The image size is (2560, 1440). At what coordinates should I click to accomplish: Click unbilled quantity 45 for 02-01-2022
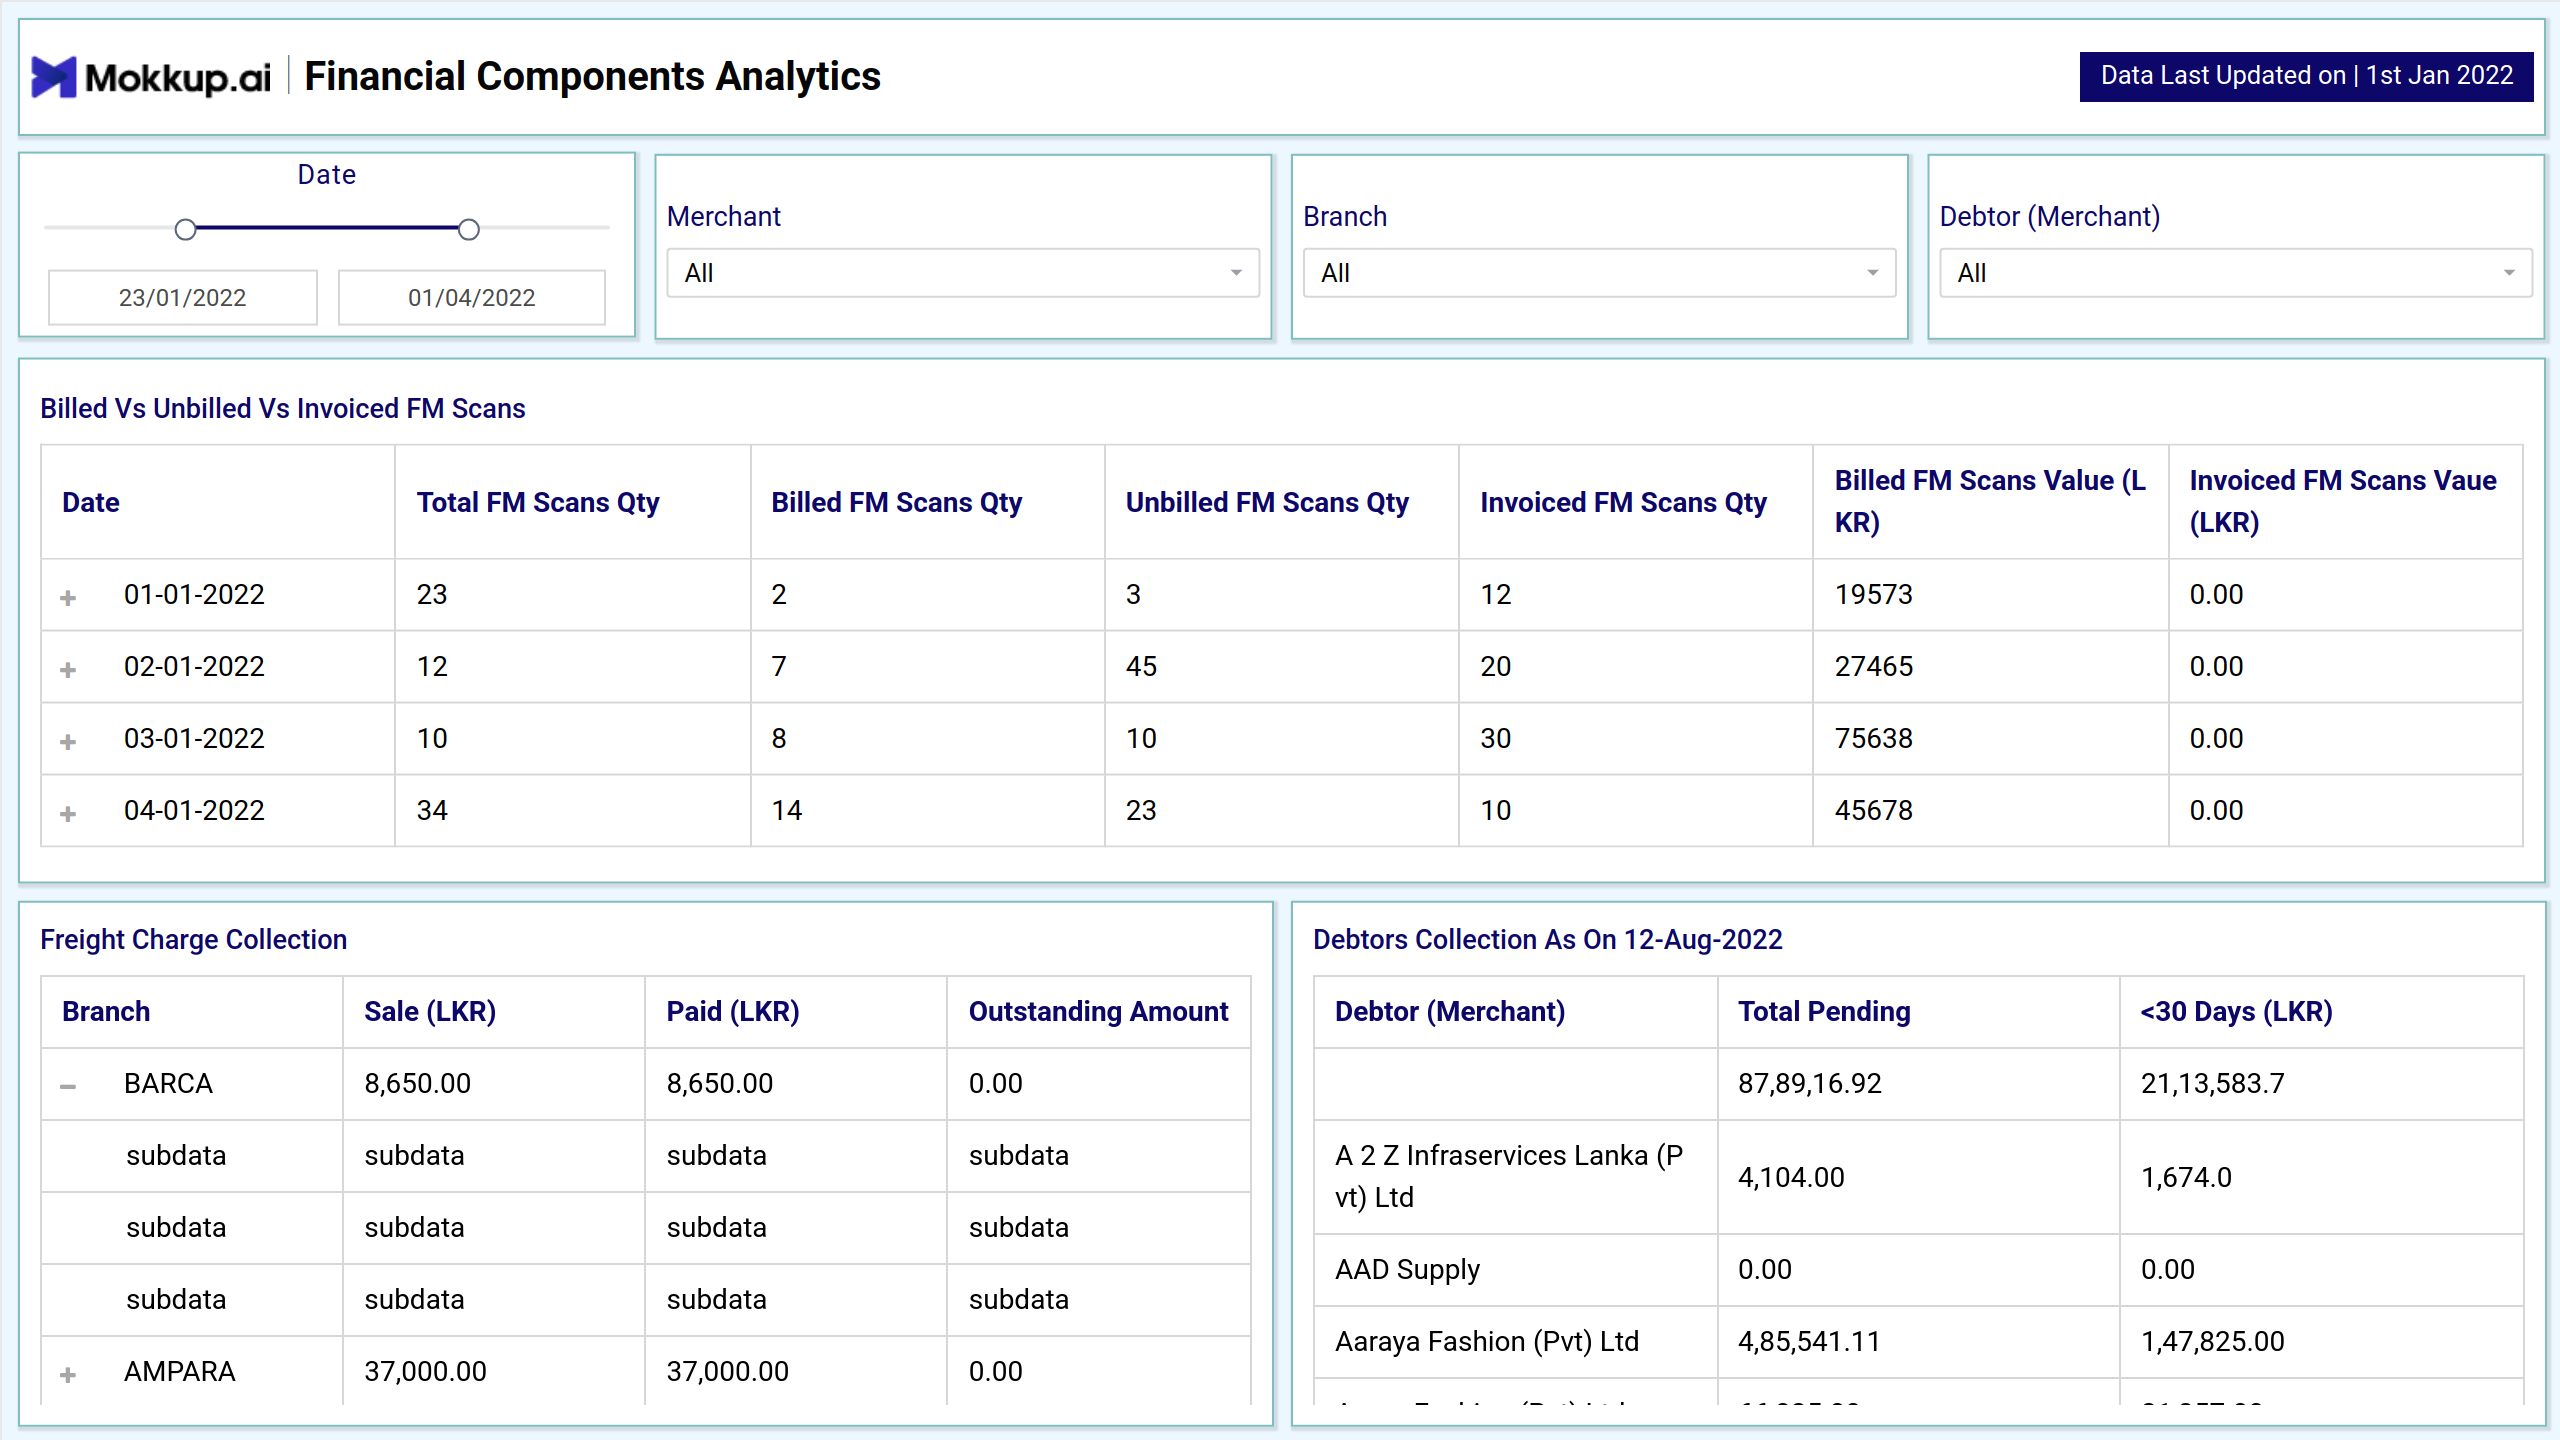click(1141, 666)
